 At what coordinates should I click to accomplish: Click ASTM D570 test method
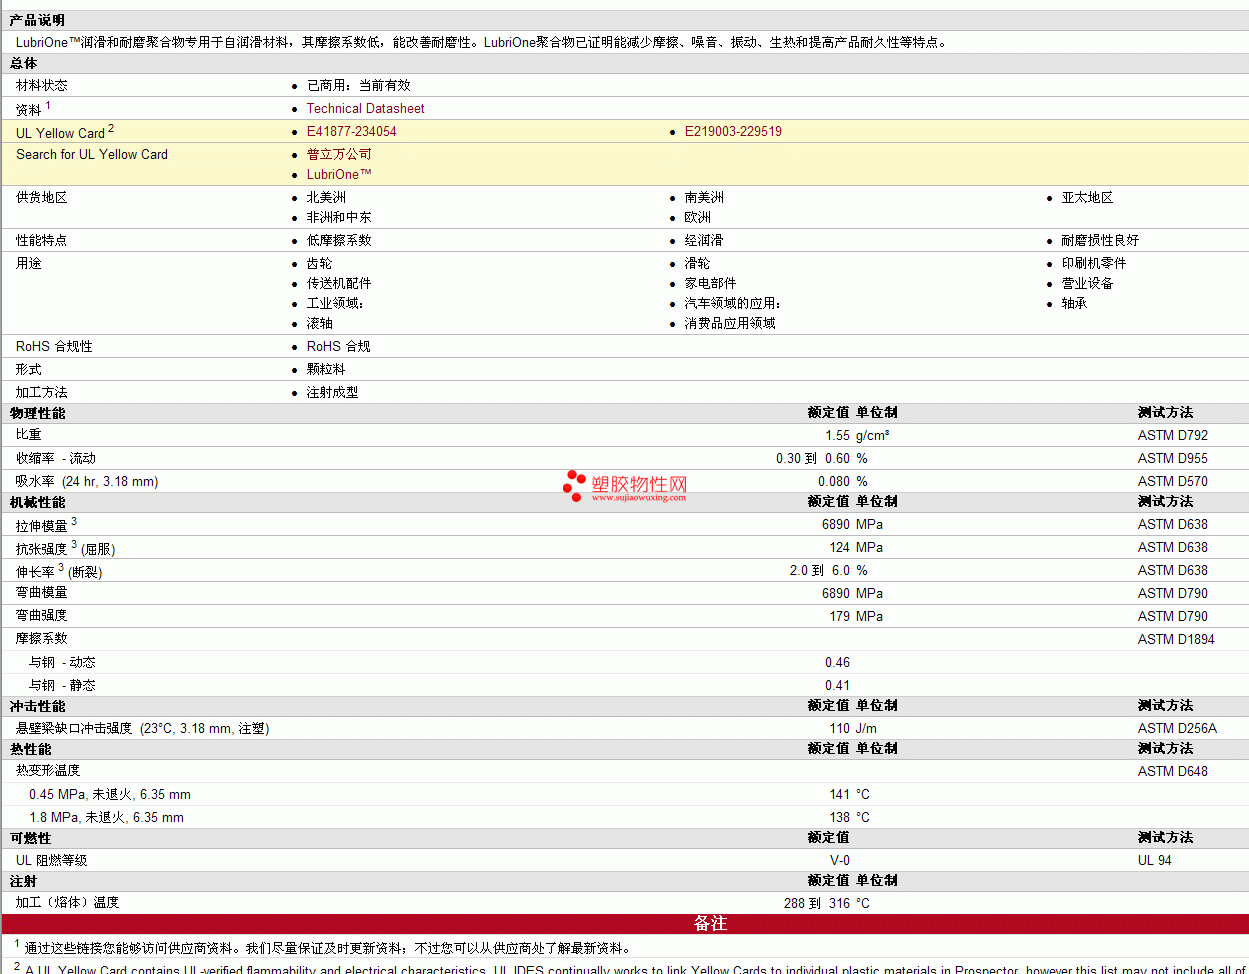1173,481
